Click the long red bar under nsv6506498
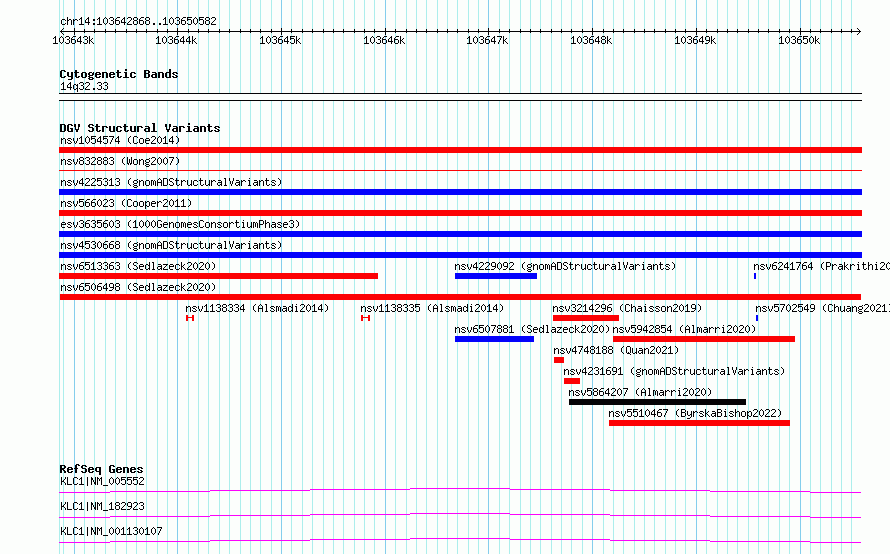 click(460, 297)
